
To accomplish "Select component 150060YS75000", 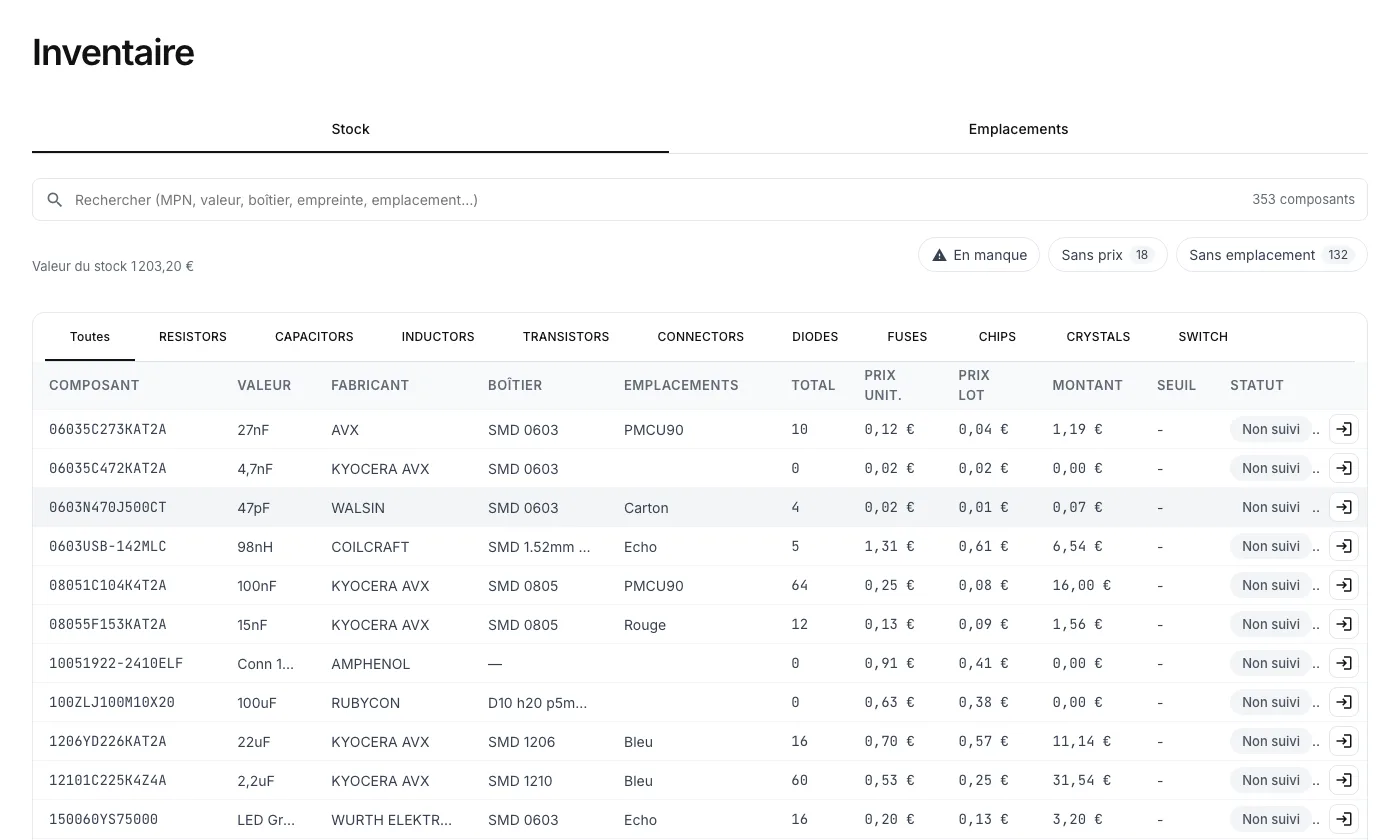I will (104, 819).
